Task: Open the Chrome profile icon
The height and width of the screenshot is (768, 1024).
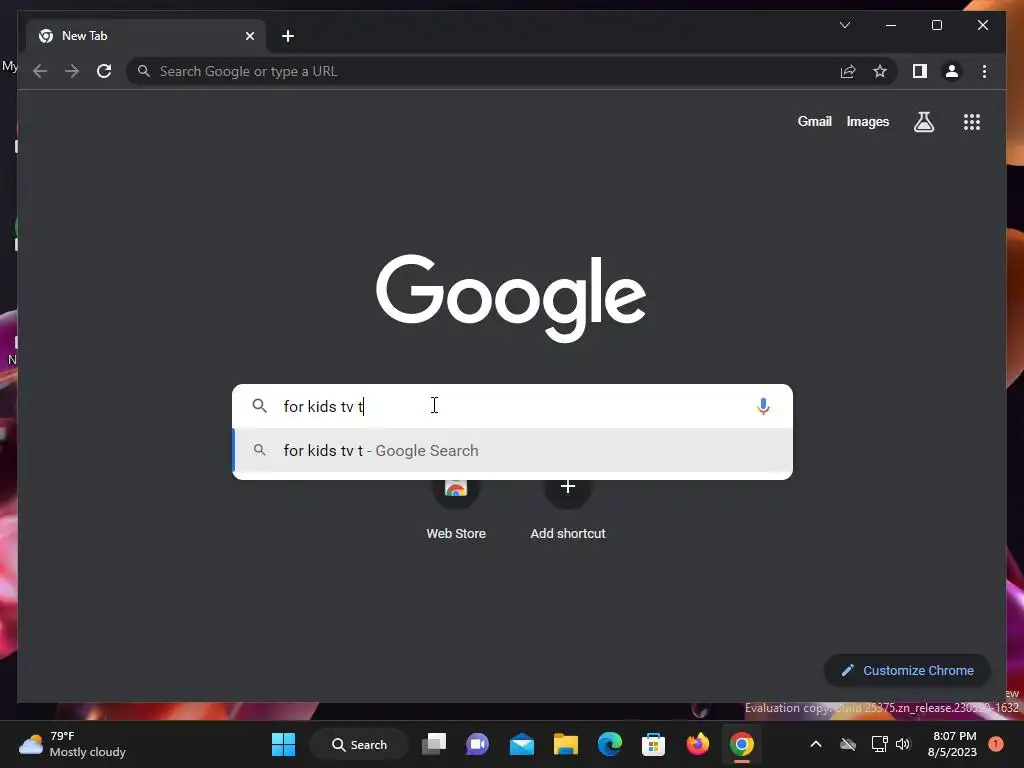Action: point(952,71)
